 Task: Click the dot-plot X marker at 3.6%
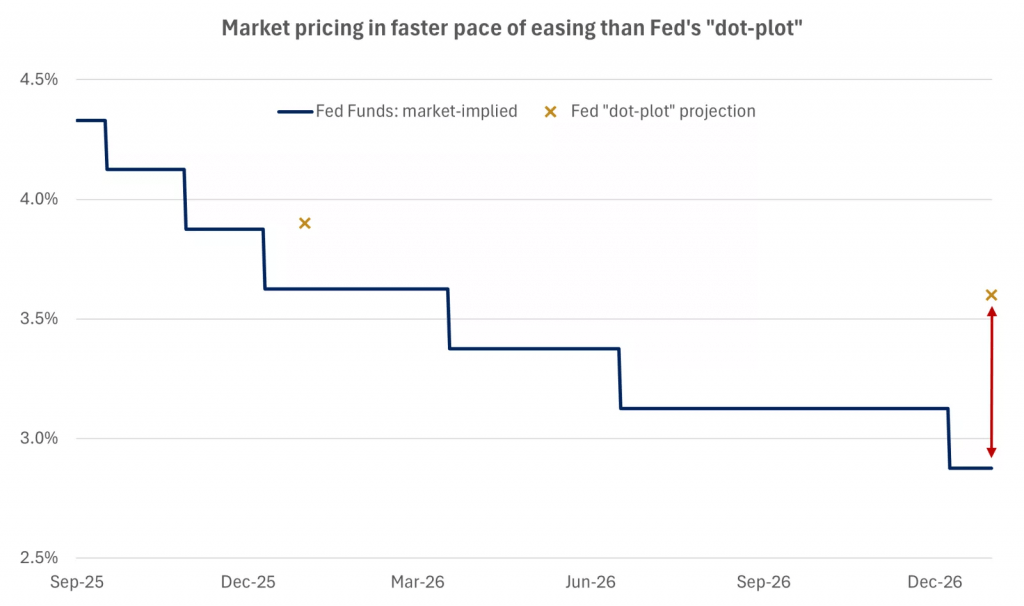(991, 295)
